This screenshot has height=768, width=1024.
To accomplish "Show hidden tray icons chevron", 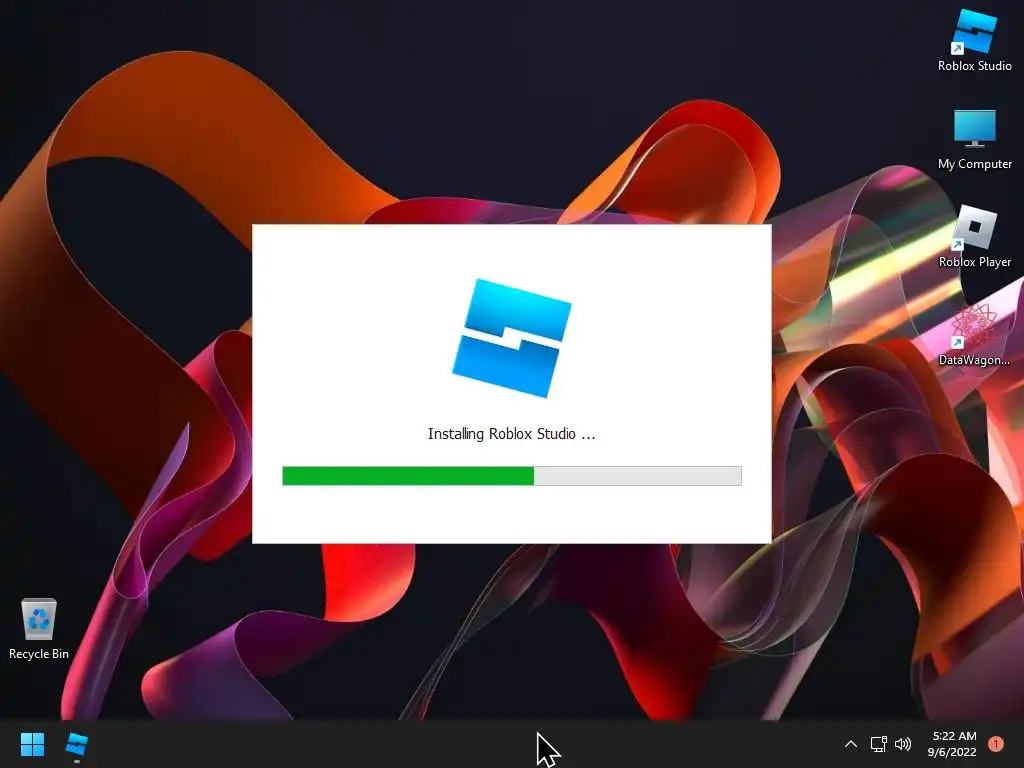I will click(x=850, y=744).
